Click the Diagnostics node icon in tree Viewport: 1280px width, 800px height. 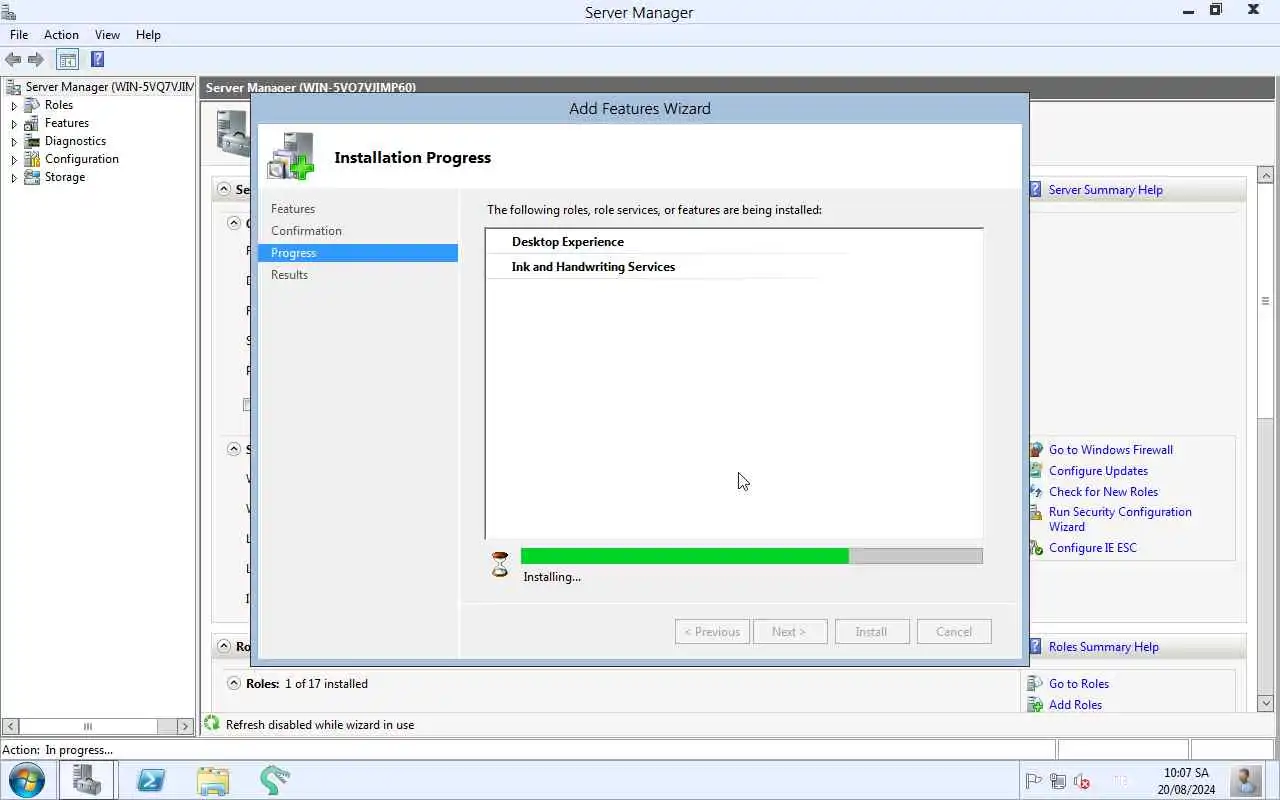coord(32,141)
